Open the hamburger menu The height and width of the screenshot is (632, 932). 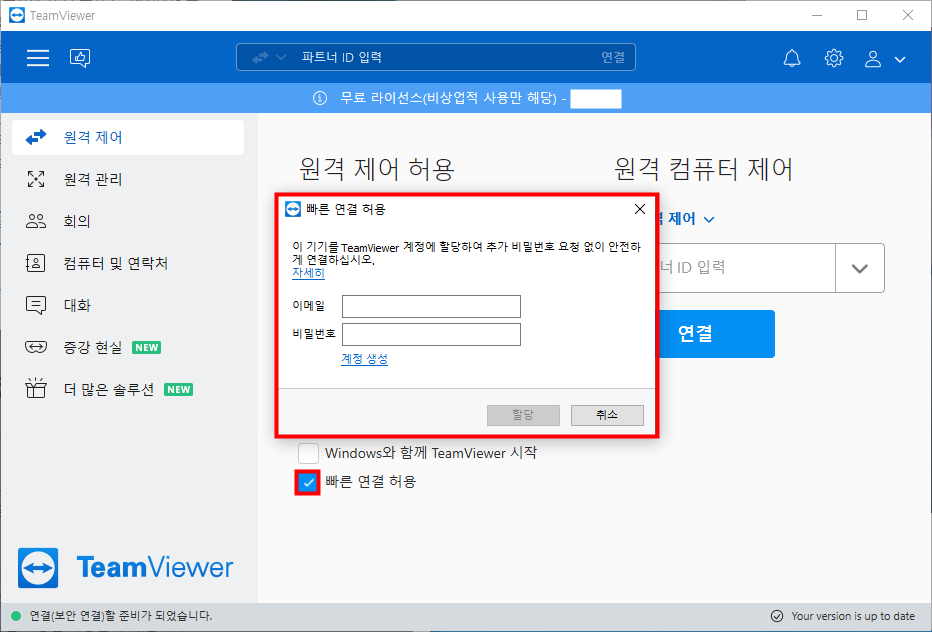coord(37,58)
